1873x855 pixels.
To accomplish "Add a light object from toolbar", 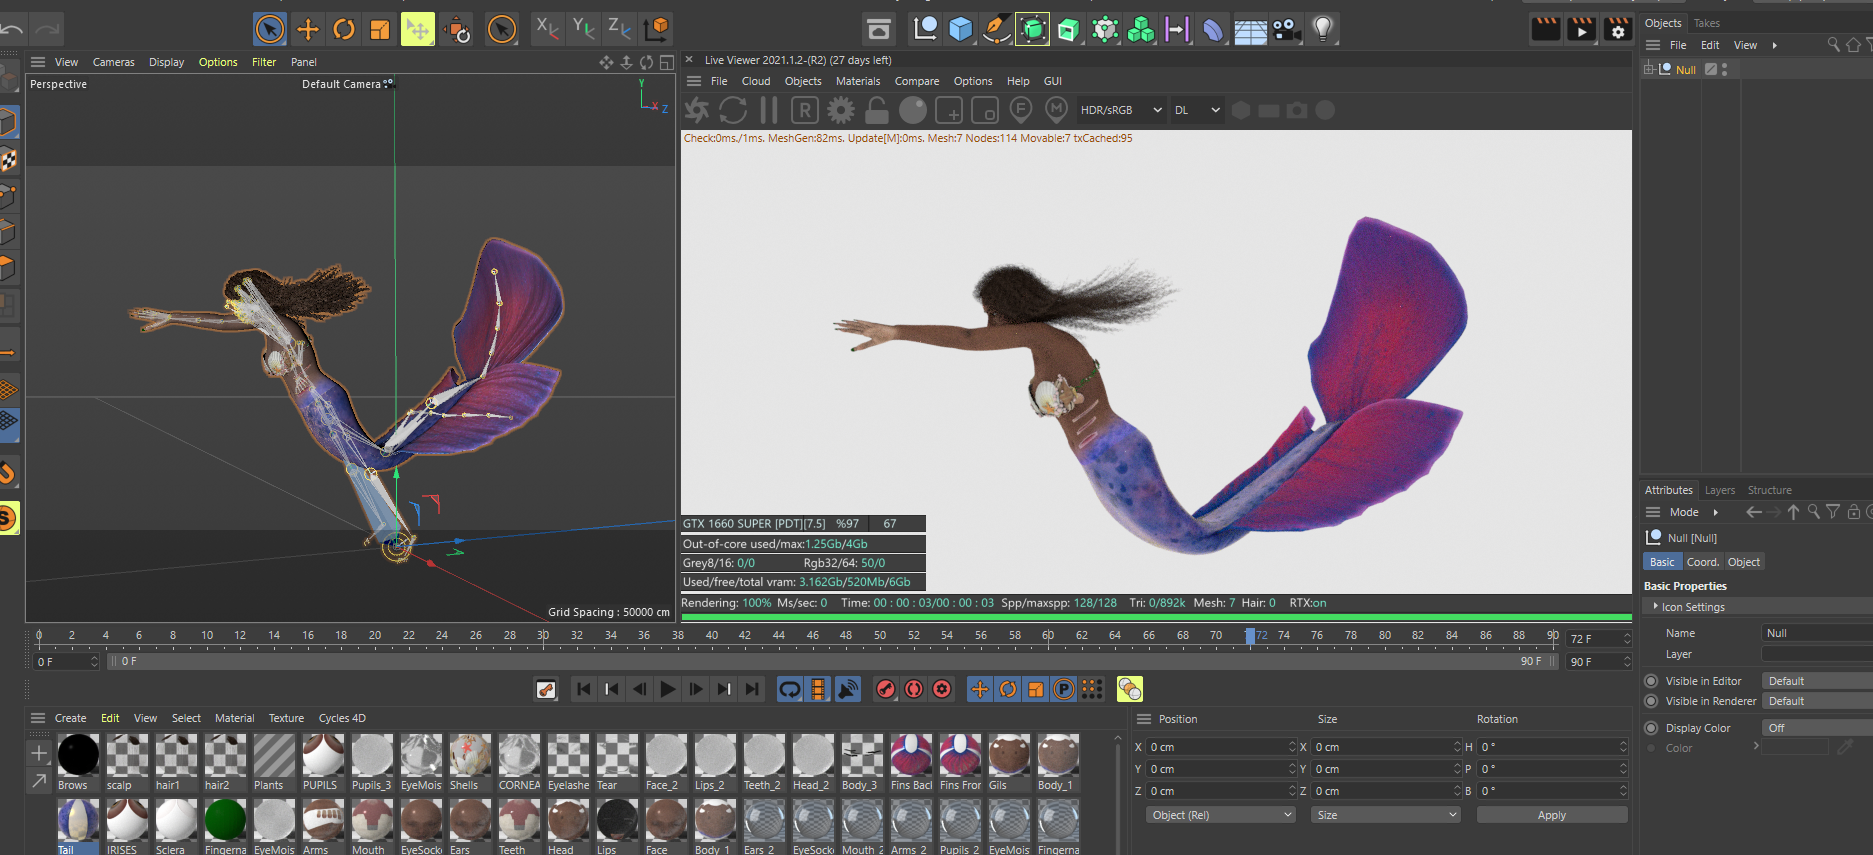I will (1323, 29).
